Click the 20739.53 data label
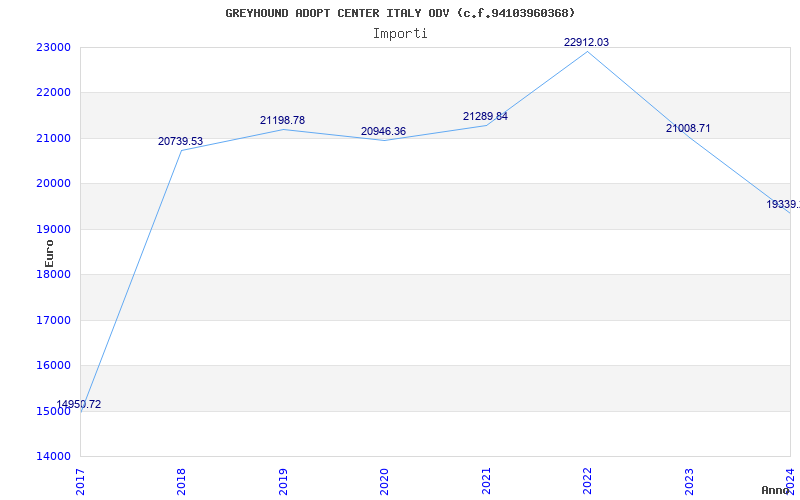800x500 pixels. (180, 141)
